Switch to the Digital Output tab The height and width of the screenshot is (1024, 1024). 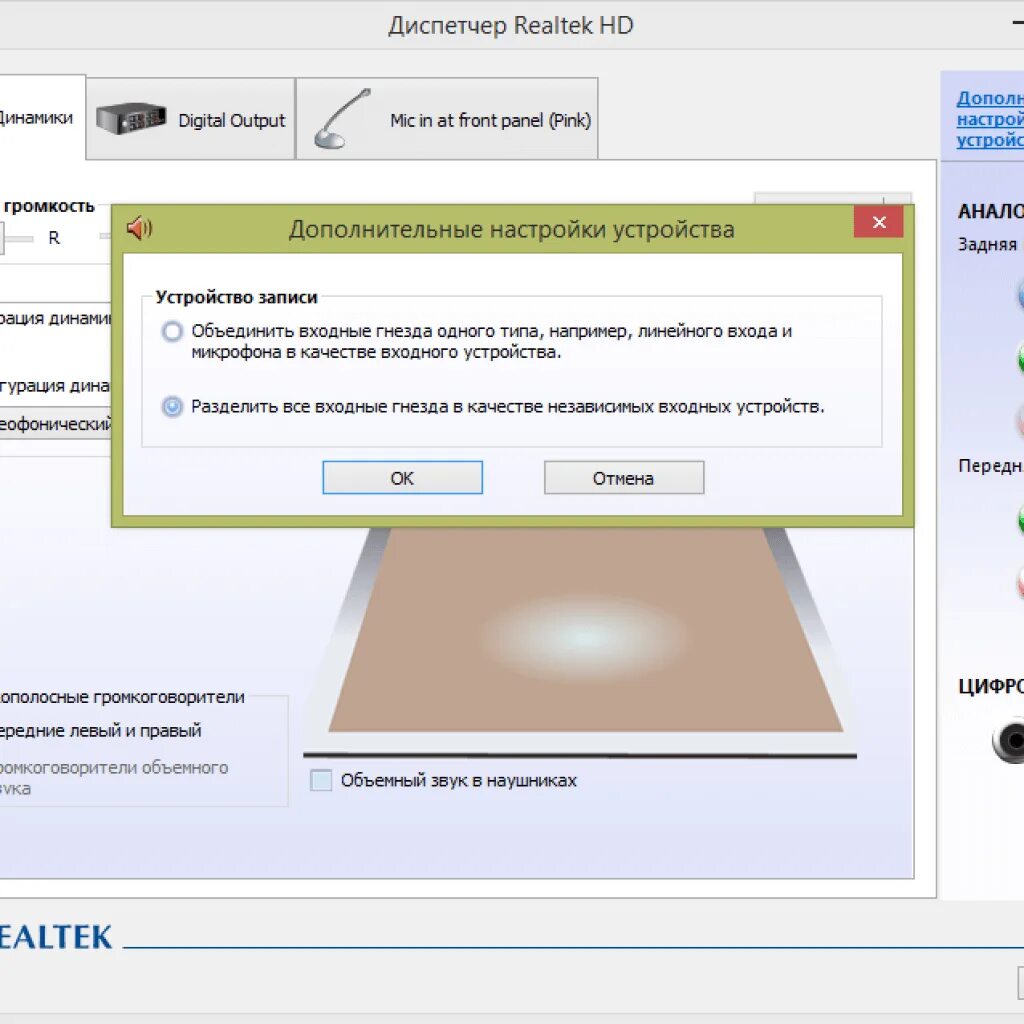191,119
